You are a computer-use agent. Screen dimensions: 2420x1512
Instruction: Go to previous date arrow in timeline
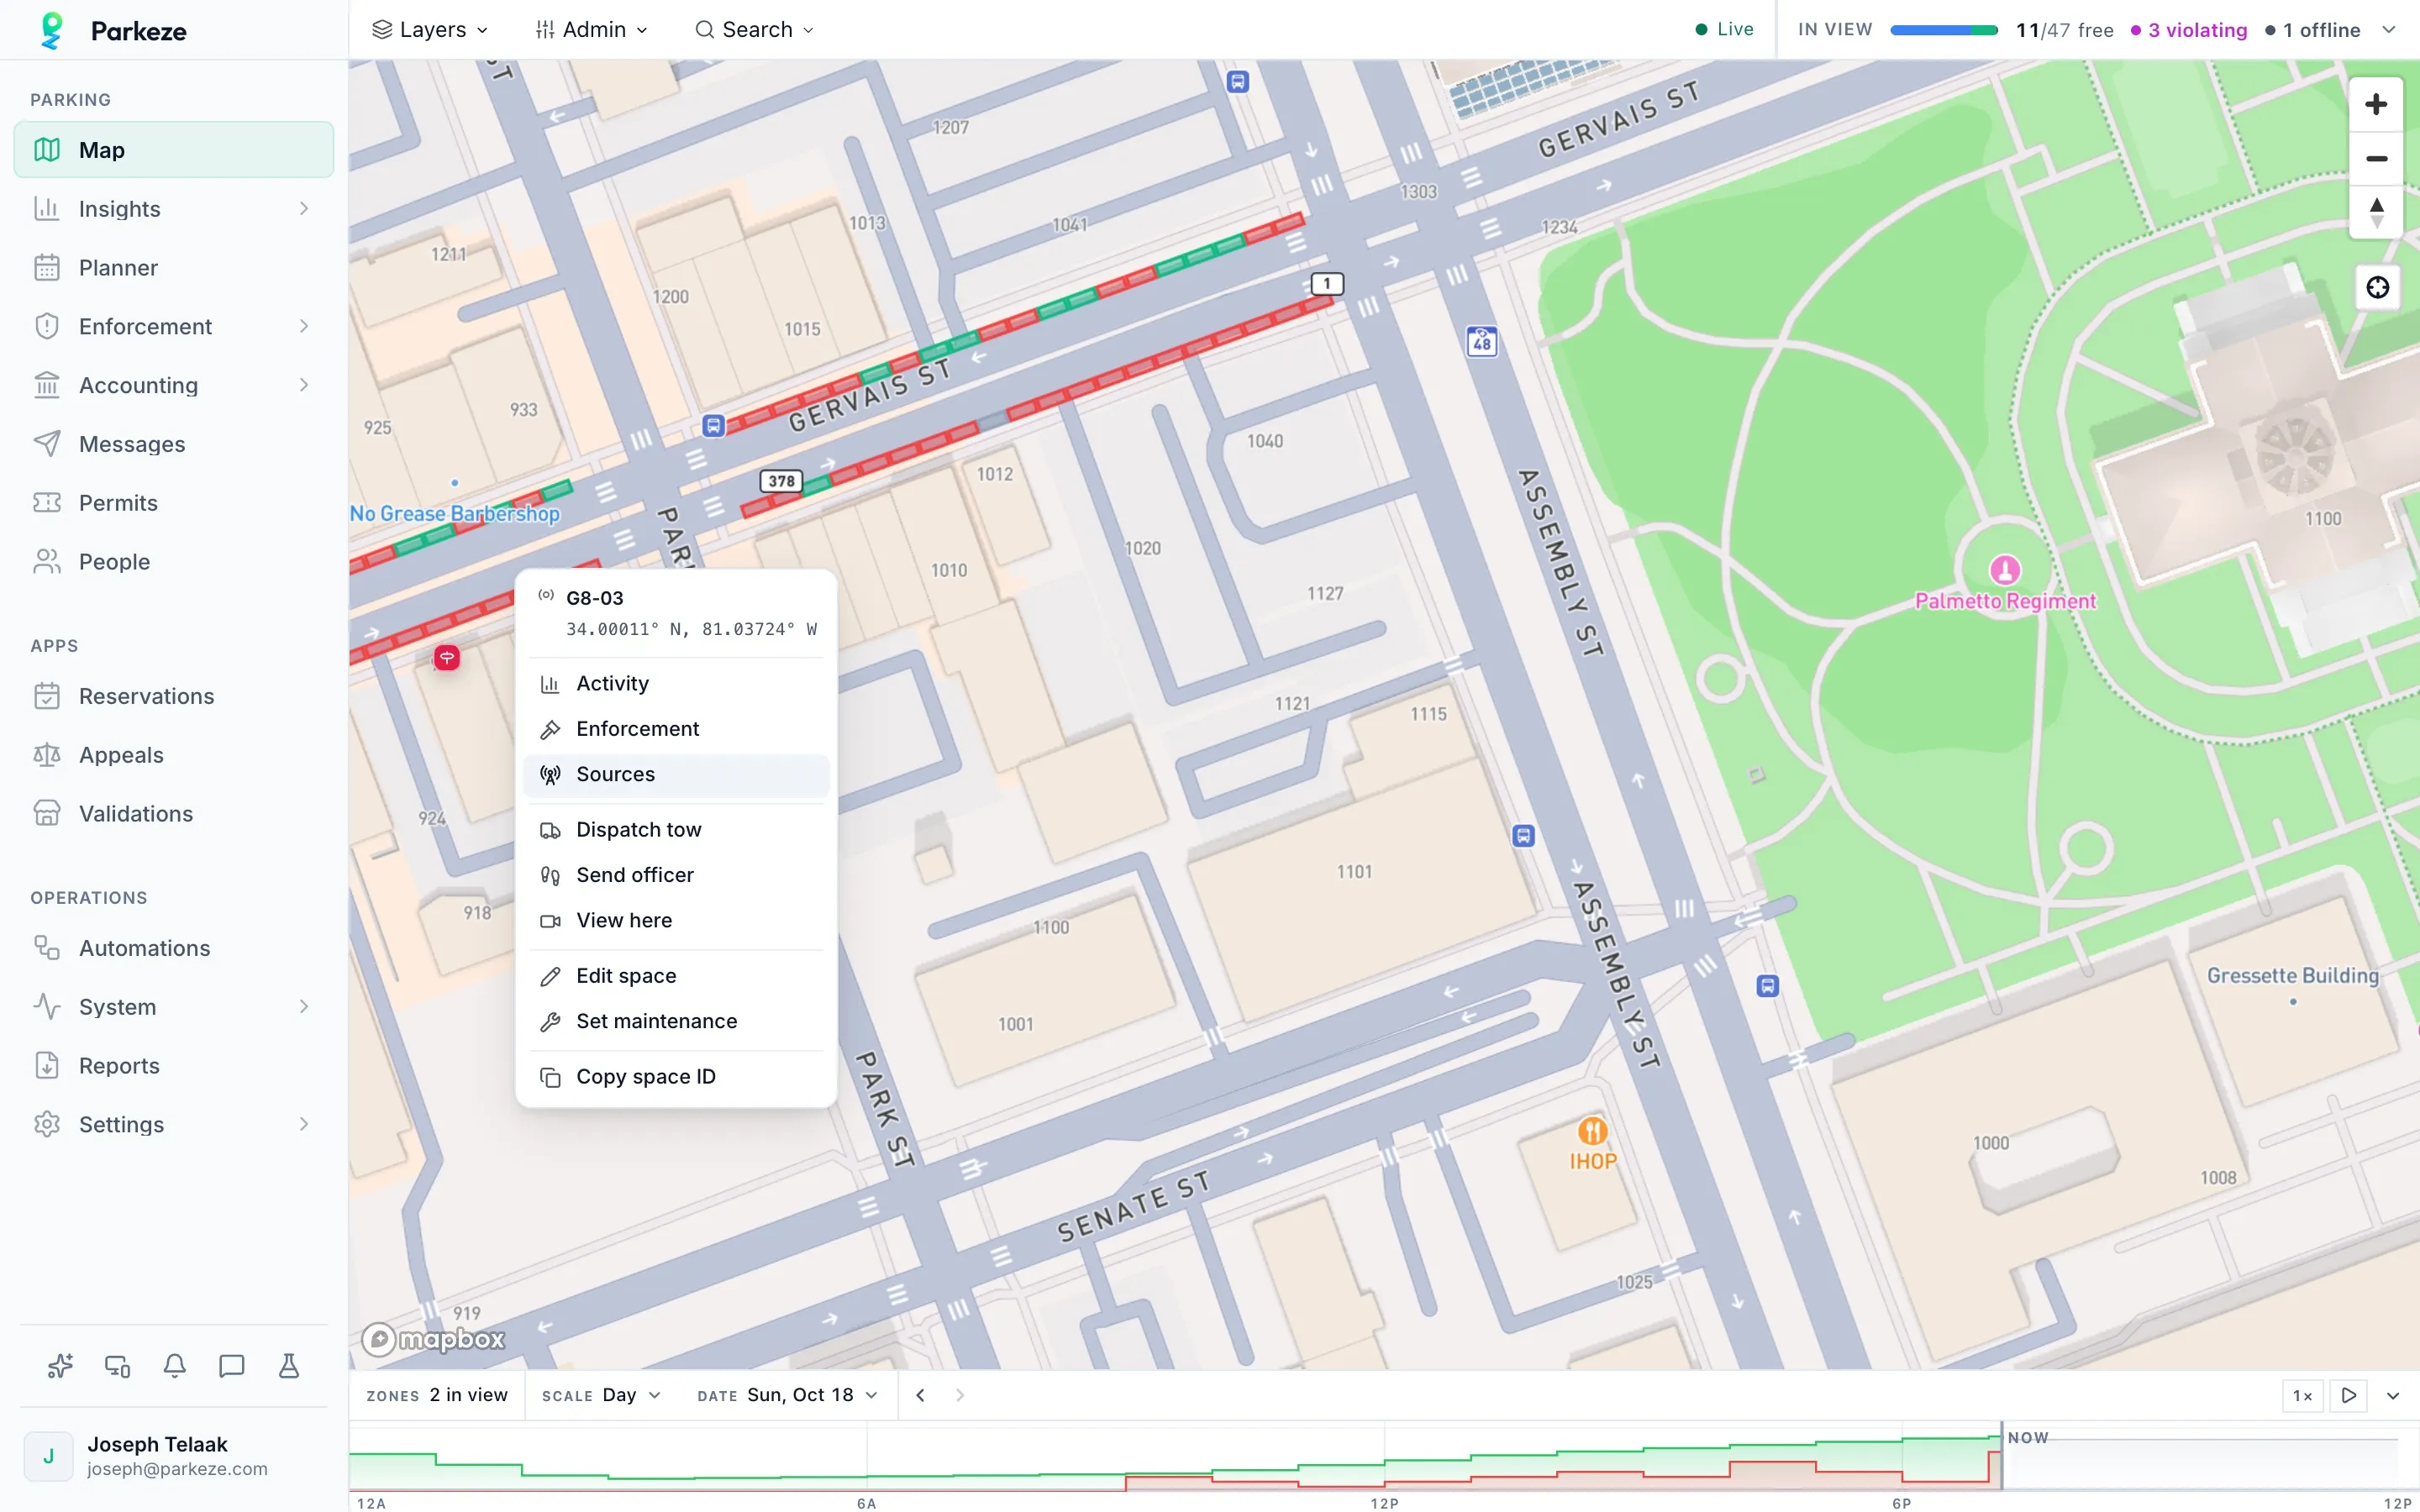920,1395
